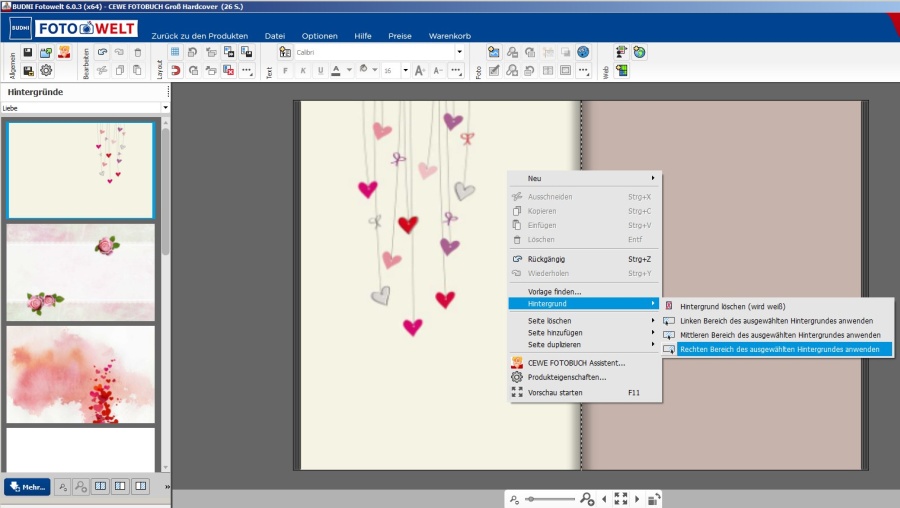Click the fullscreen icon in bottom bar

click(621, 498)
